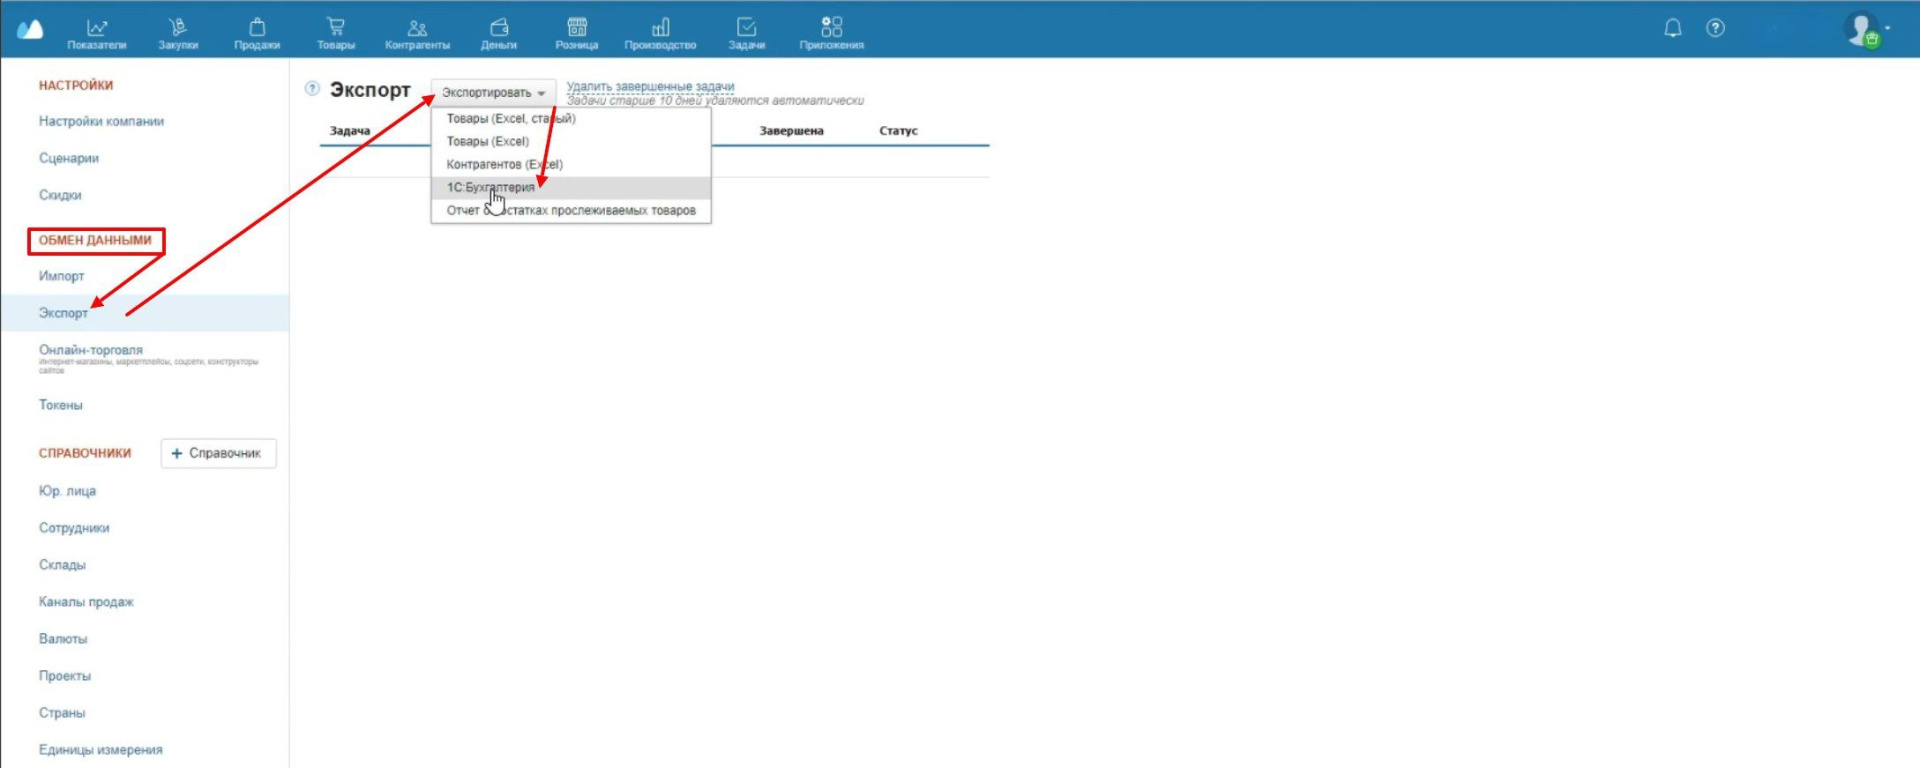
Task: Go to Продажи sales section
Action: (x=257, y=32)
